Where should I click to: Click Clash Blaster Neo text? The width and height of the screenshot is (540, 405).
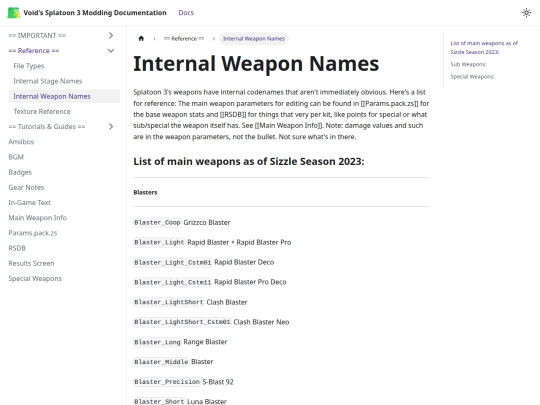tap(261, 322)
